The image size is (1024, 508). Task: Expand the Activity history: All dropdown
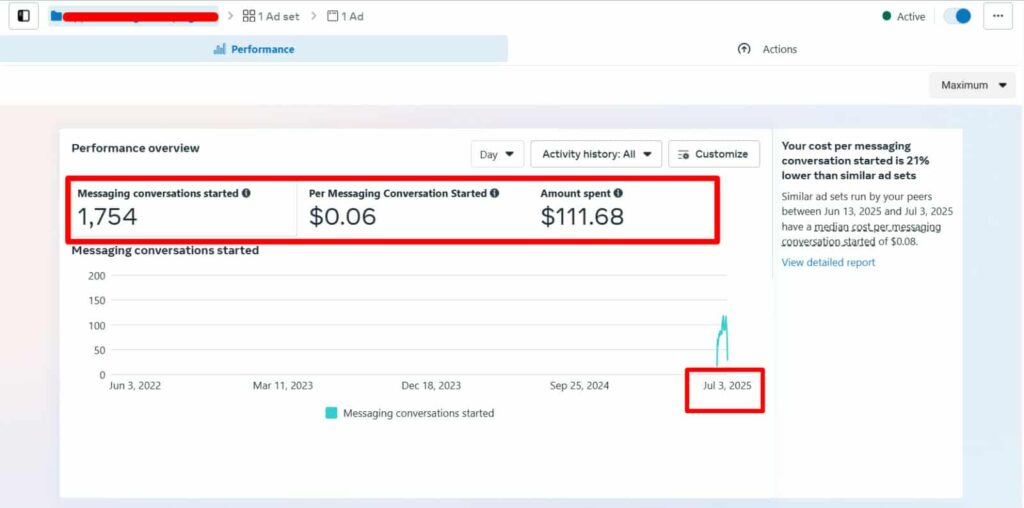tap(596, 154)
